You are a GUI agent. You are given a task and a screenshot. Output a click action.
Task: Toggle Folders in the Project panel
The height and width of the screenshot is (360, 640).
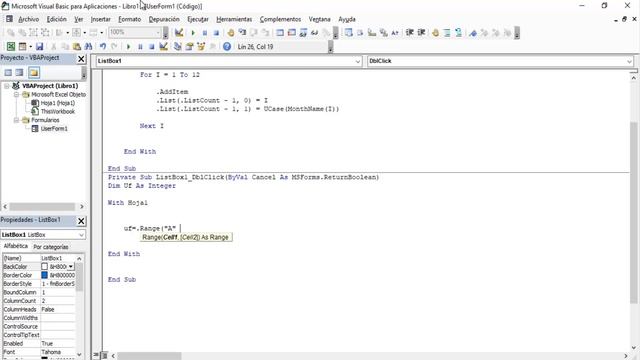(34, 73)
